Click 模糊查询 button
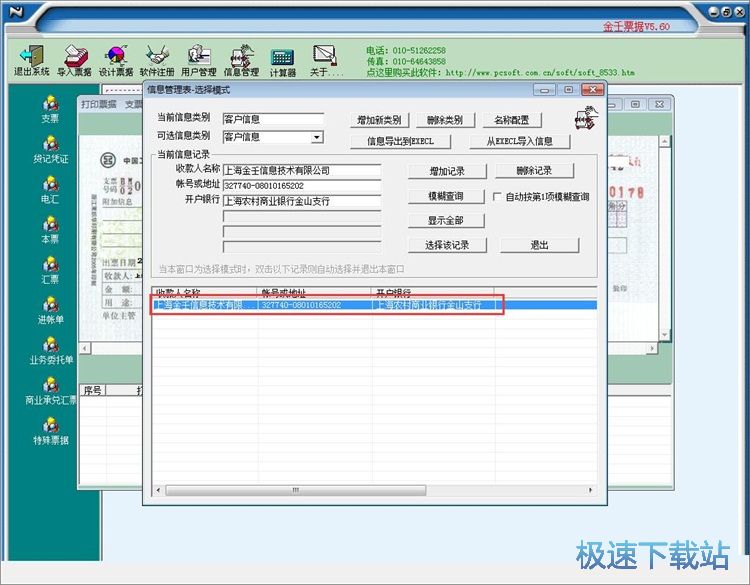Screen dimensions: 750x585 [446, 196]
